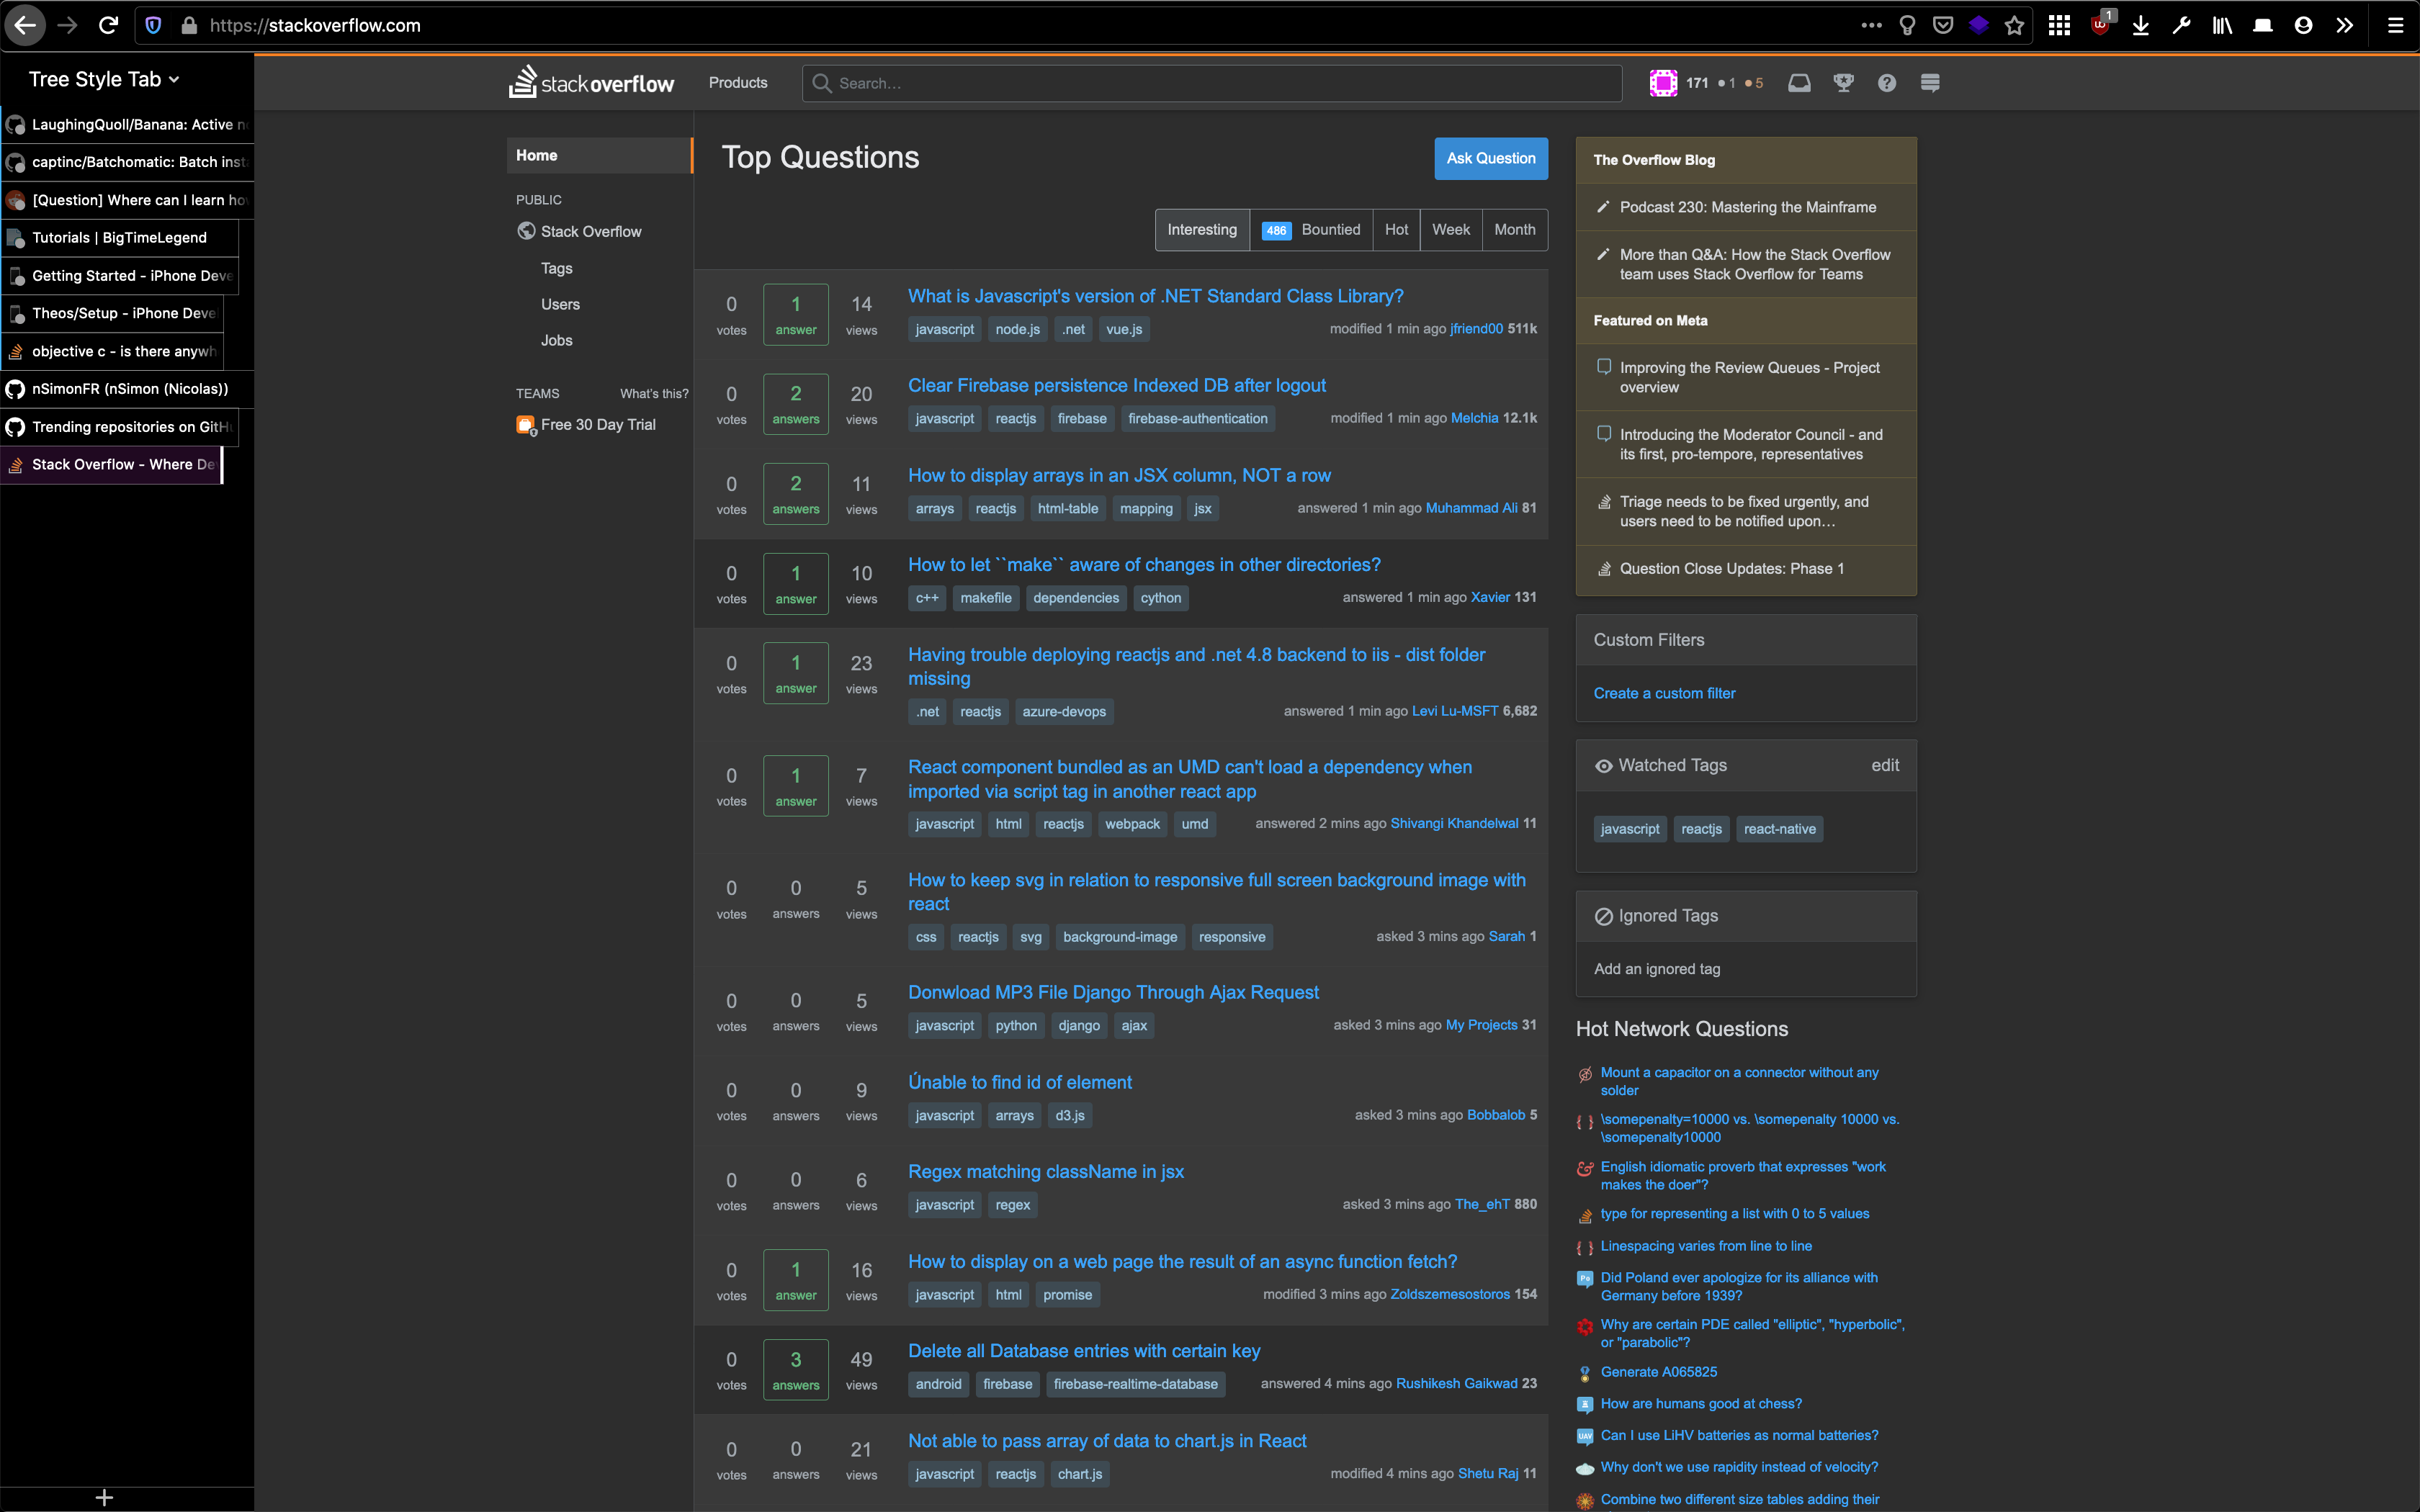Click the Stack Overflow logo

(592, 82)
